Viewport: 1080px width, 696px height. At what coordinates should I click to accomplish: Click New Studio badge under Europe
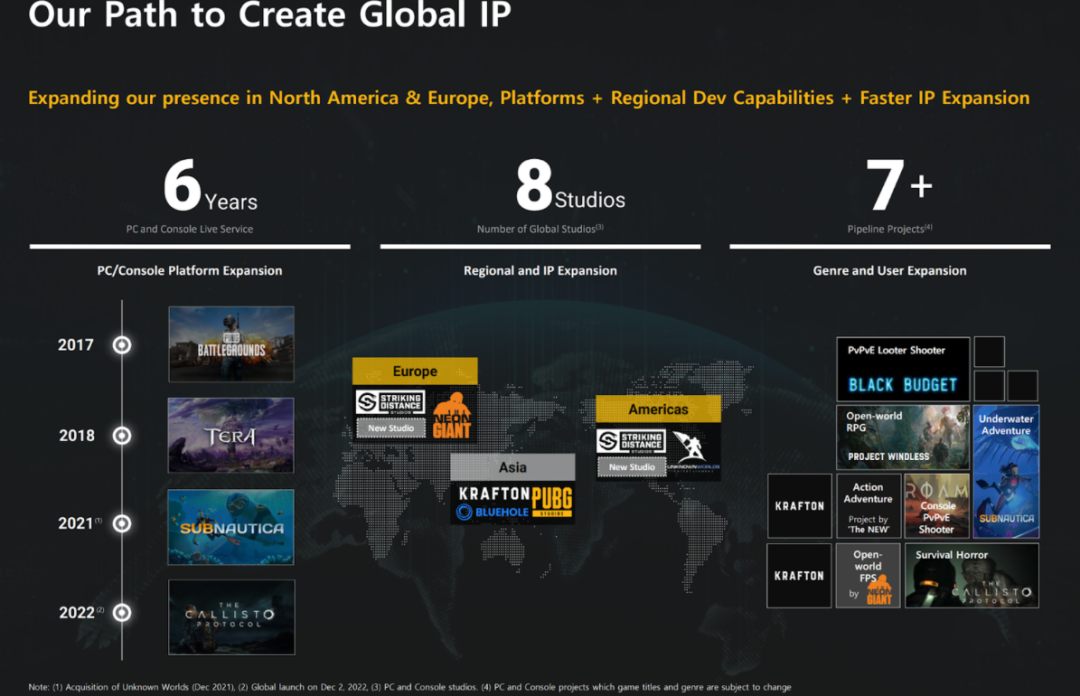[x=391, y=428]
